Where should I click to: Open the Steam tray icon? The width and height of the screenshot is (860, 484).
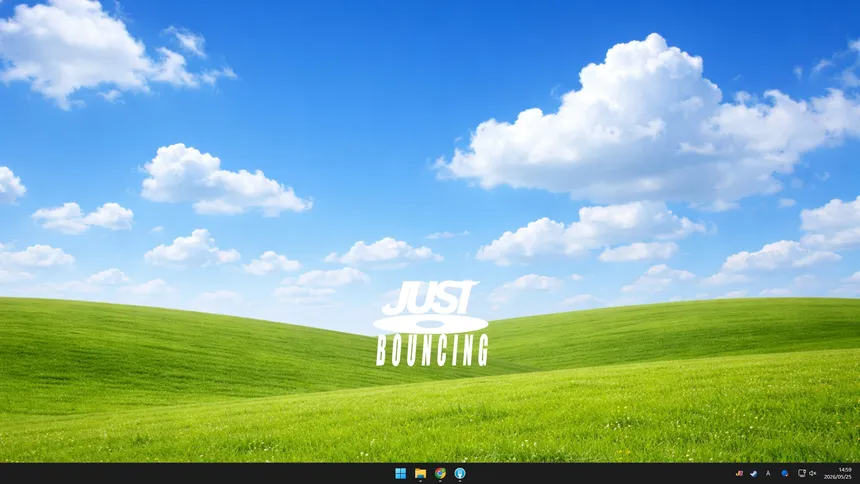tap(754, 474)
